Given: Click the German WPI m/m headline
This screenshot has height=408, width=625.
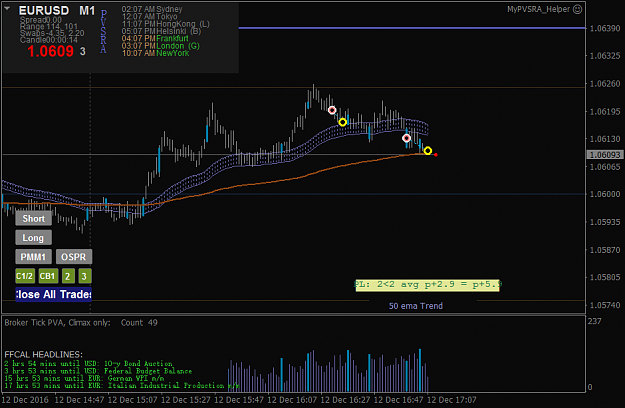Looking at the screenshot, I should click(84, 378).
